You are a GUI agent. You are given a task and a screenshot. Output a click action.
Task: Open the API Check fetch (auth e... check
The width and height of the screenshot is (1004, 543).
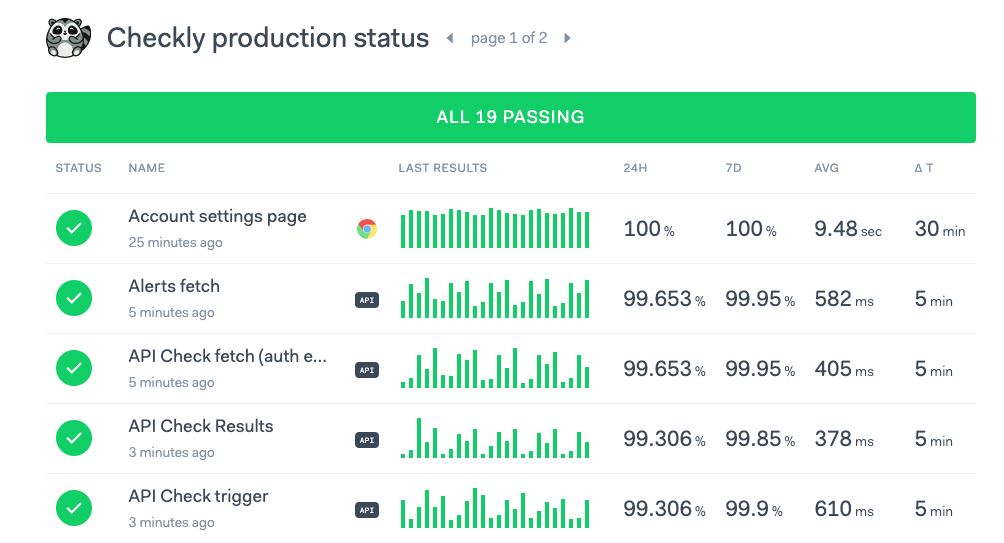click(228, 357)
